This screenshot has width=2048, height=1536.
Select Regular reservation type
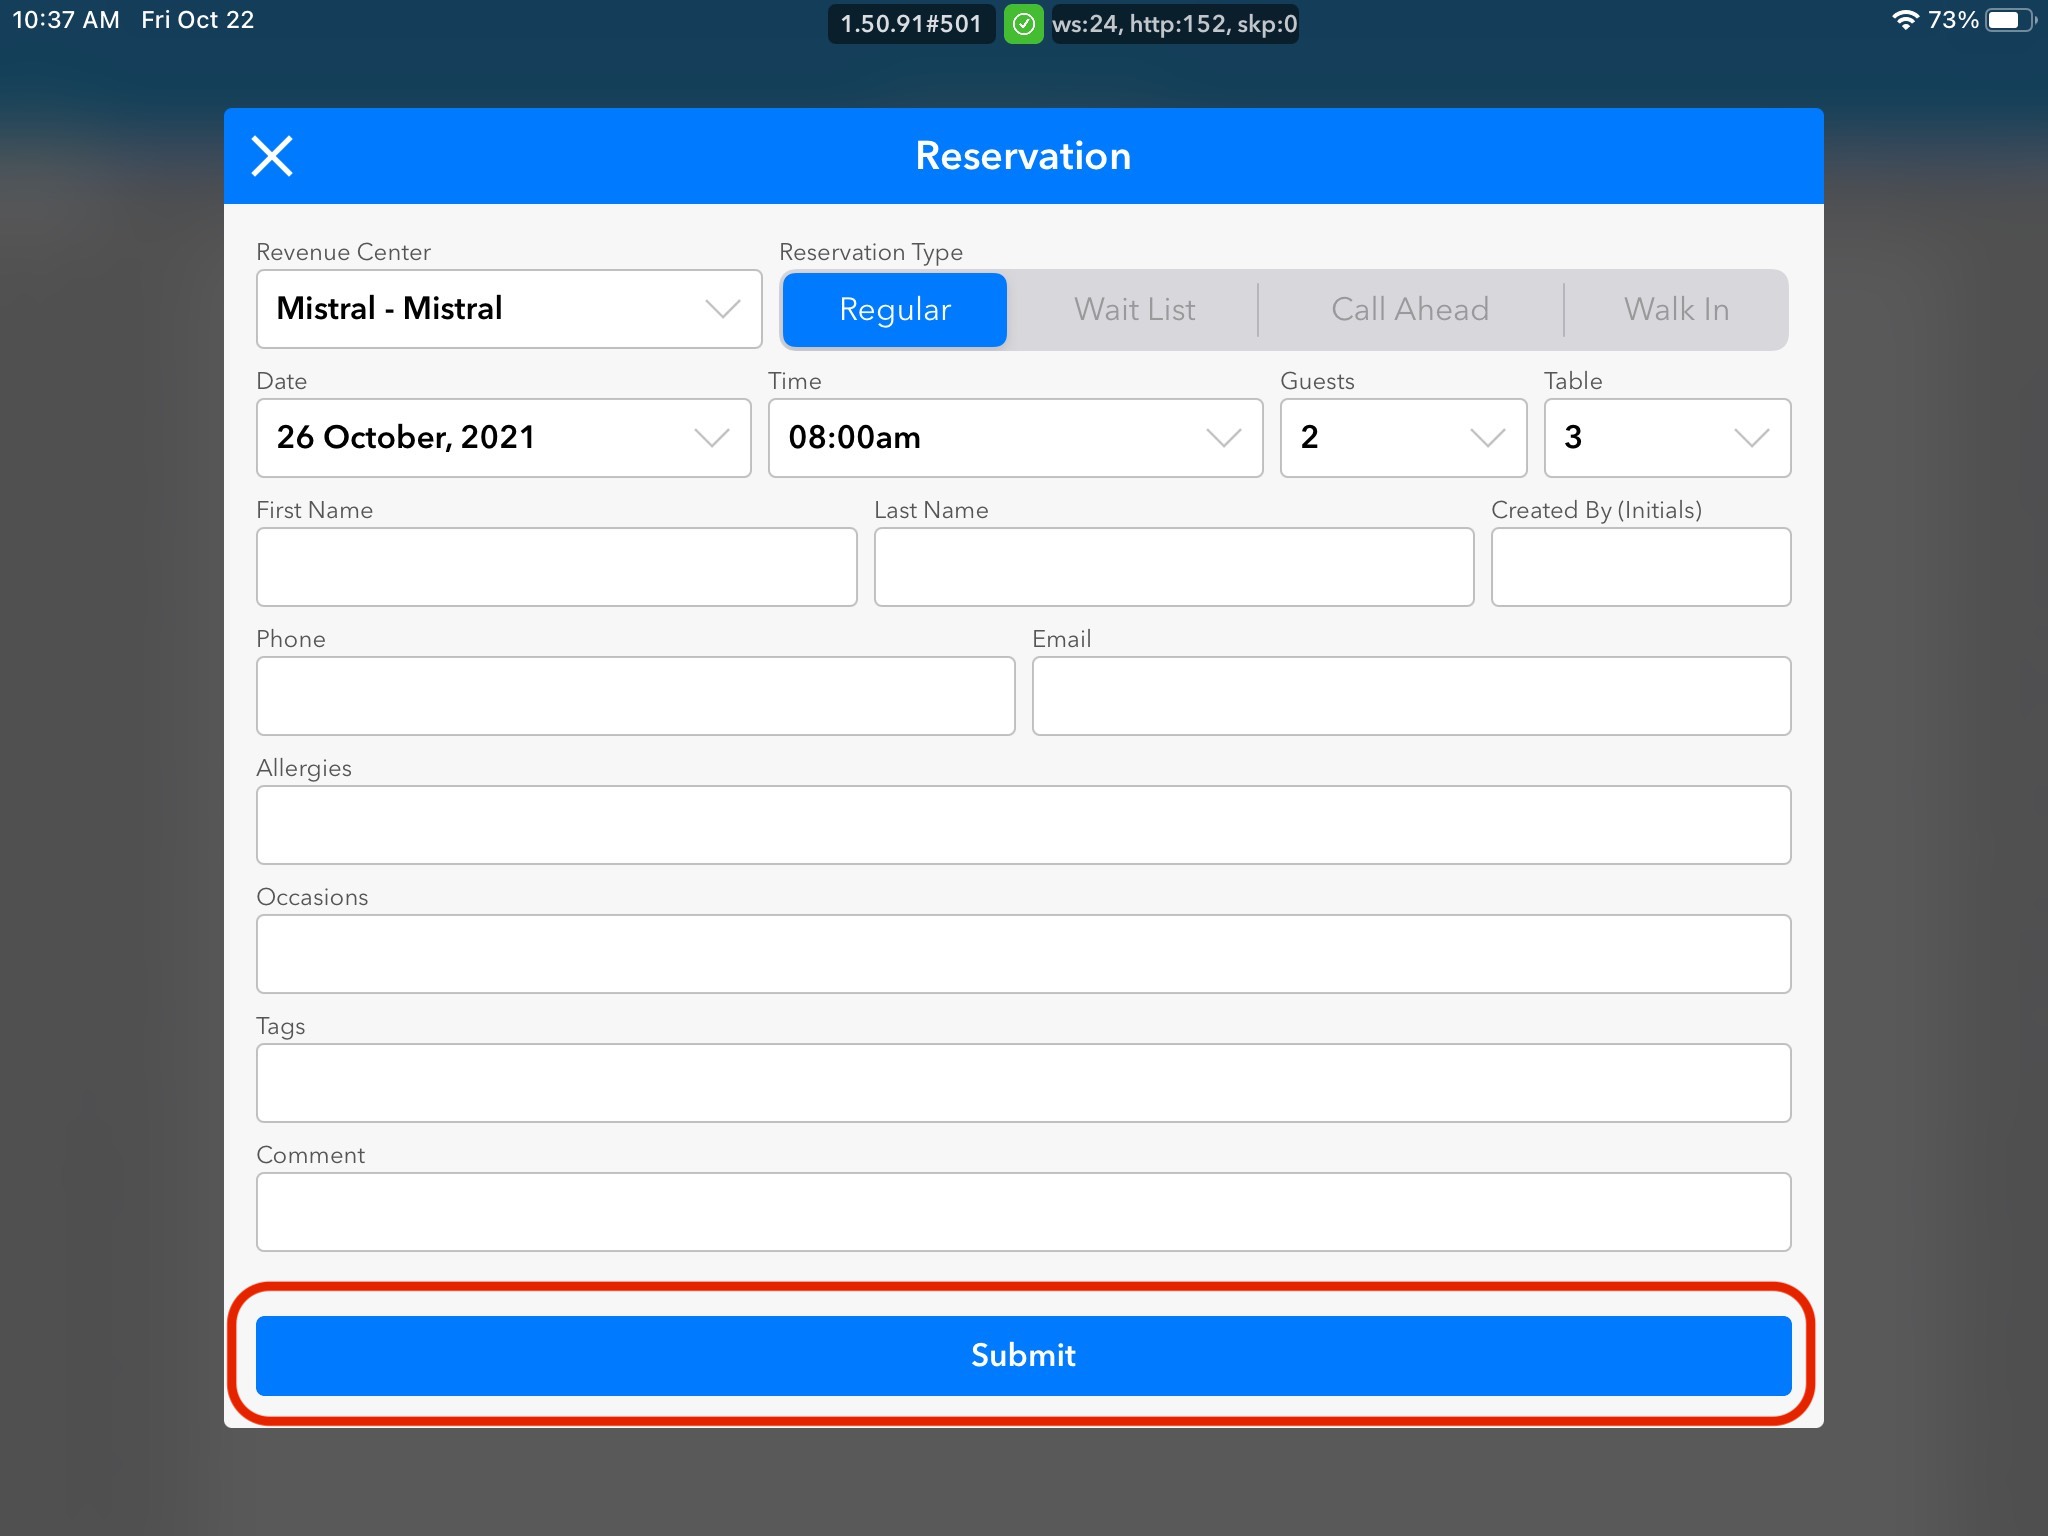(x=894, y=310)
